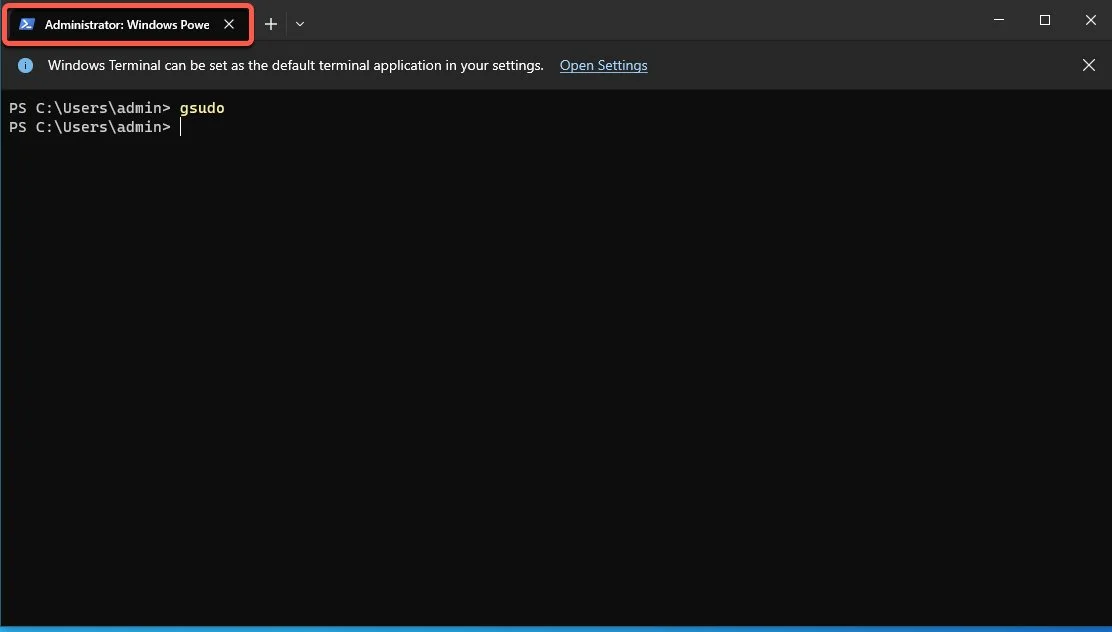Dismiss the default terminal banner via its X icon
Screen dimensions: 1112x632
coord(1089,64)
